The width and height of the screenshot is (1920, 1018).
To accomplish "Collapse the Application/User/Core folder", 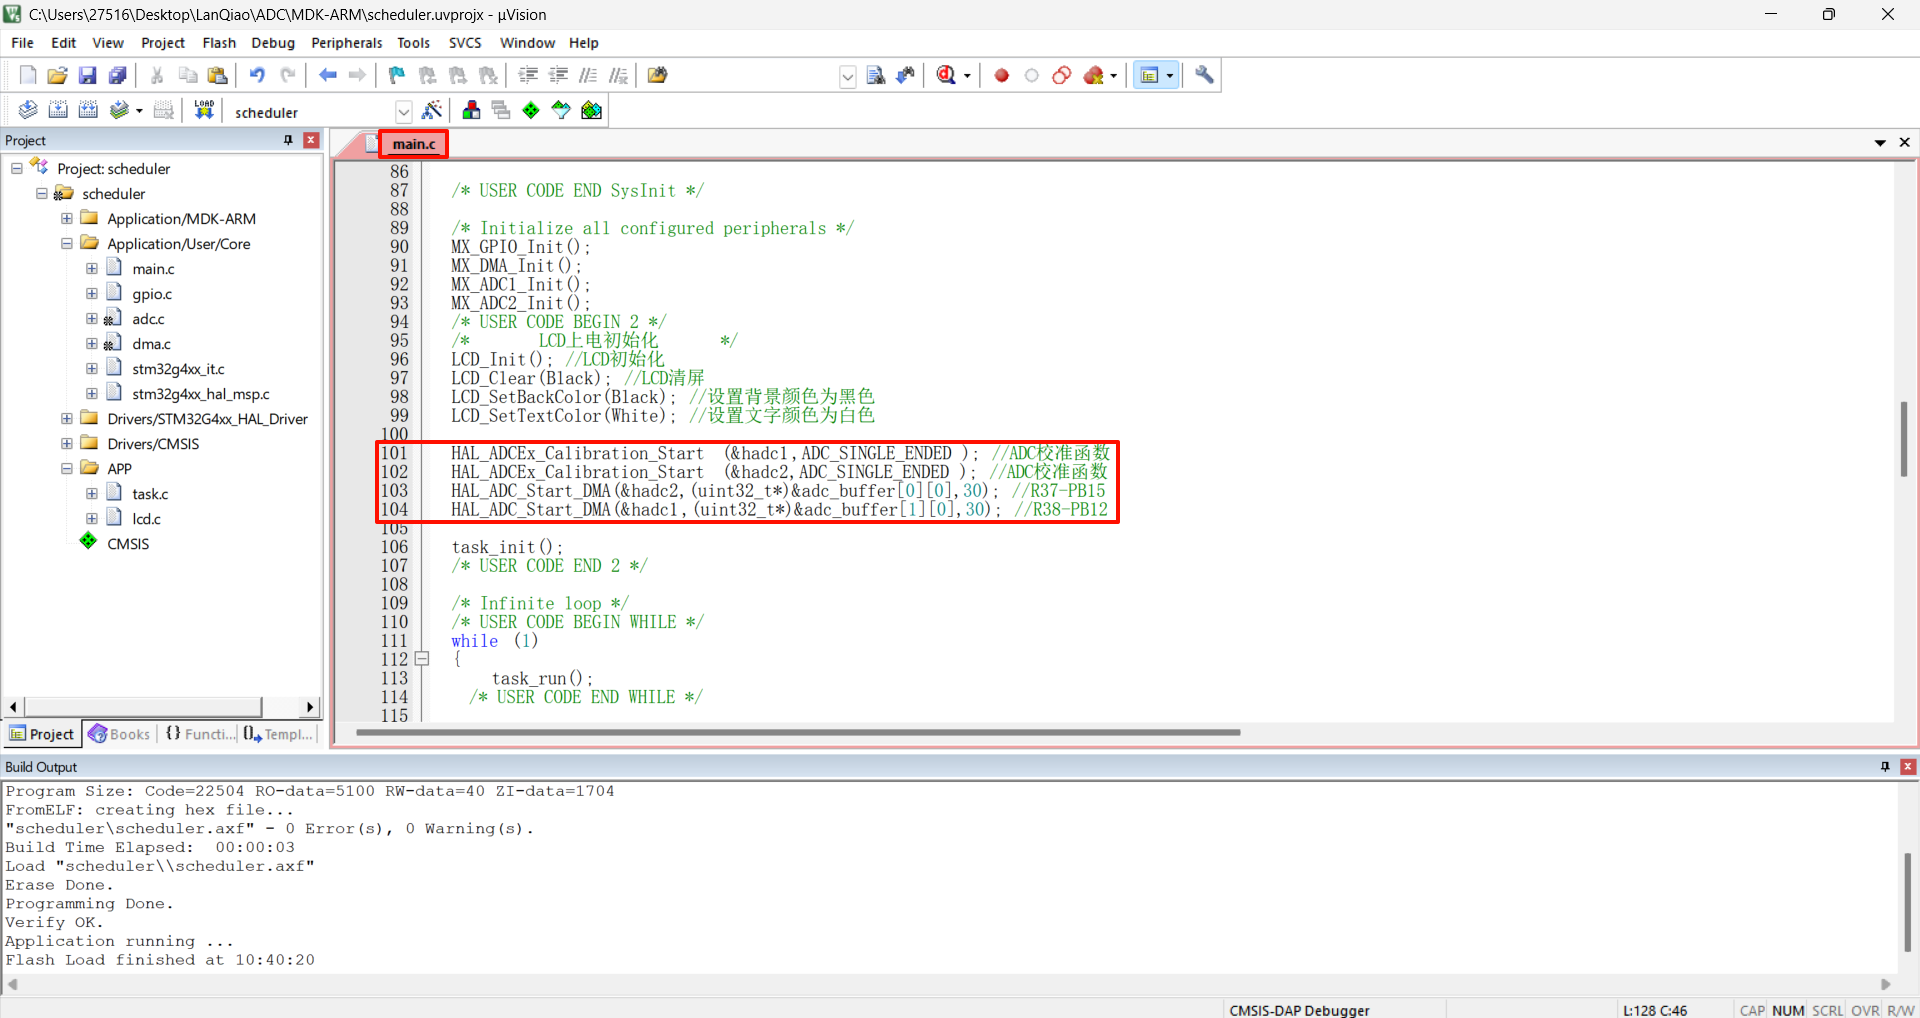I will (x=67, y=243).
